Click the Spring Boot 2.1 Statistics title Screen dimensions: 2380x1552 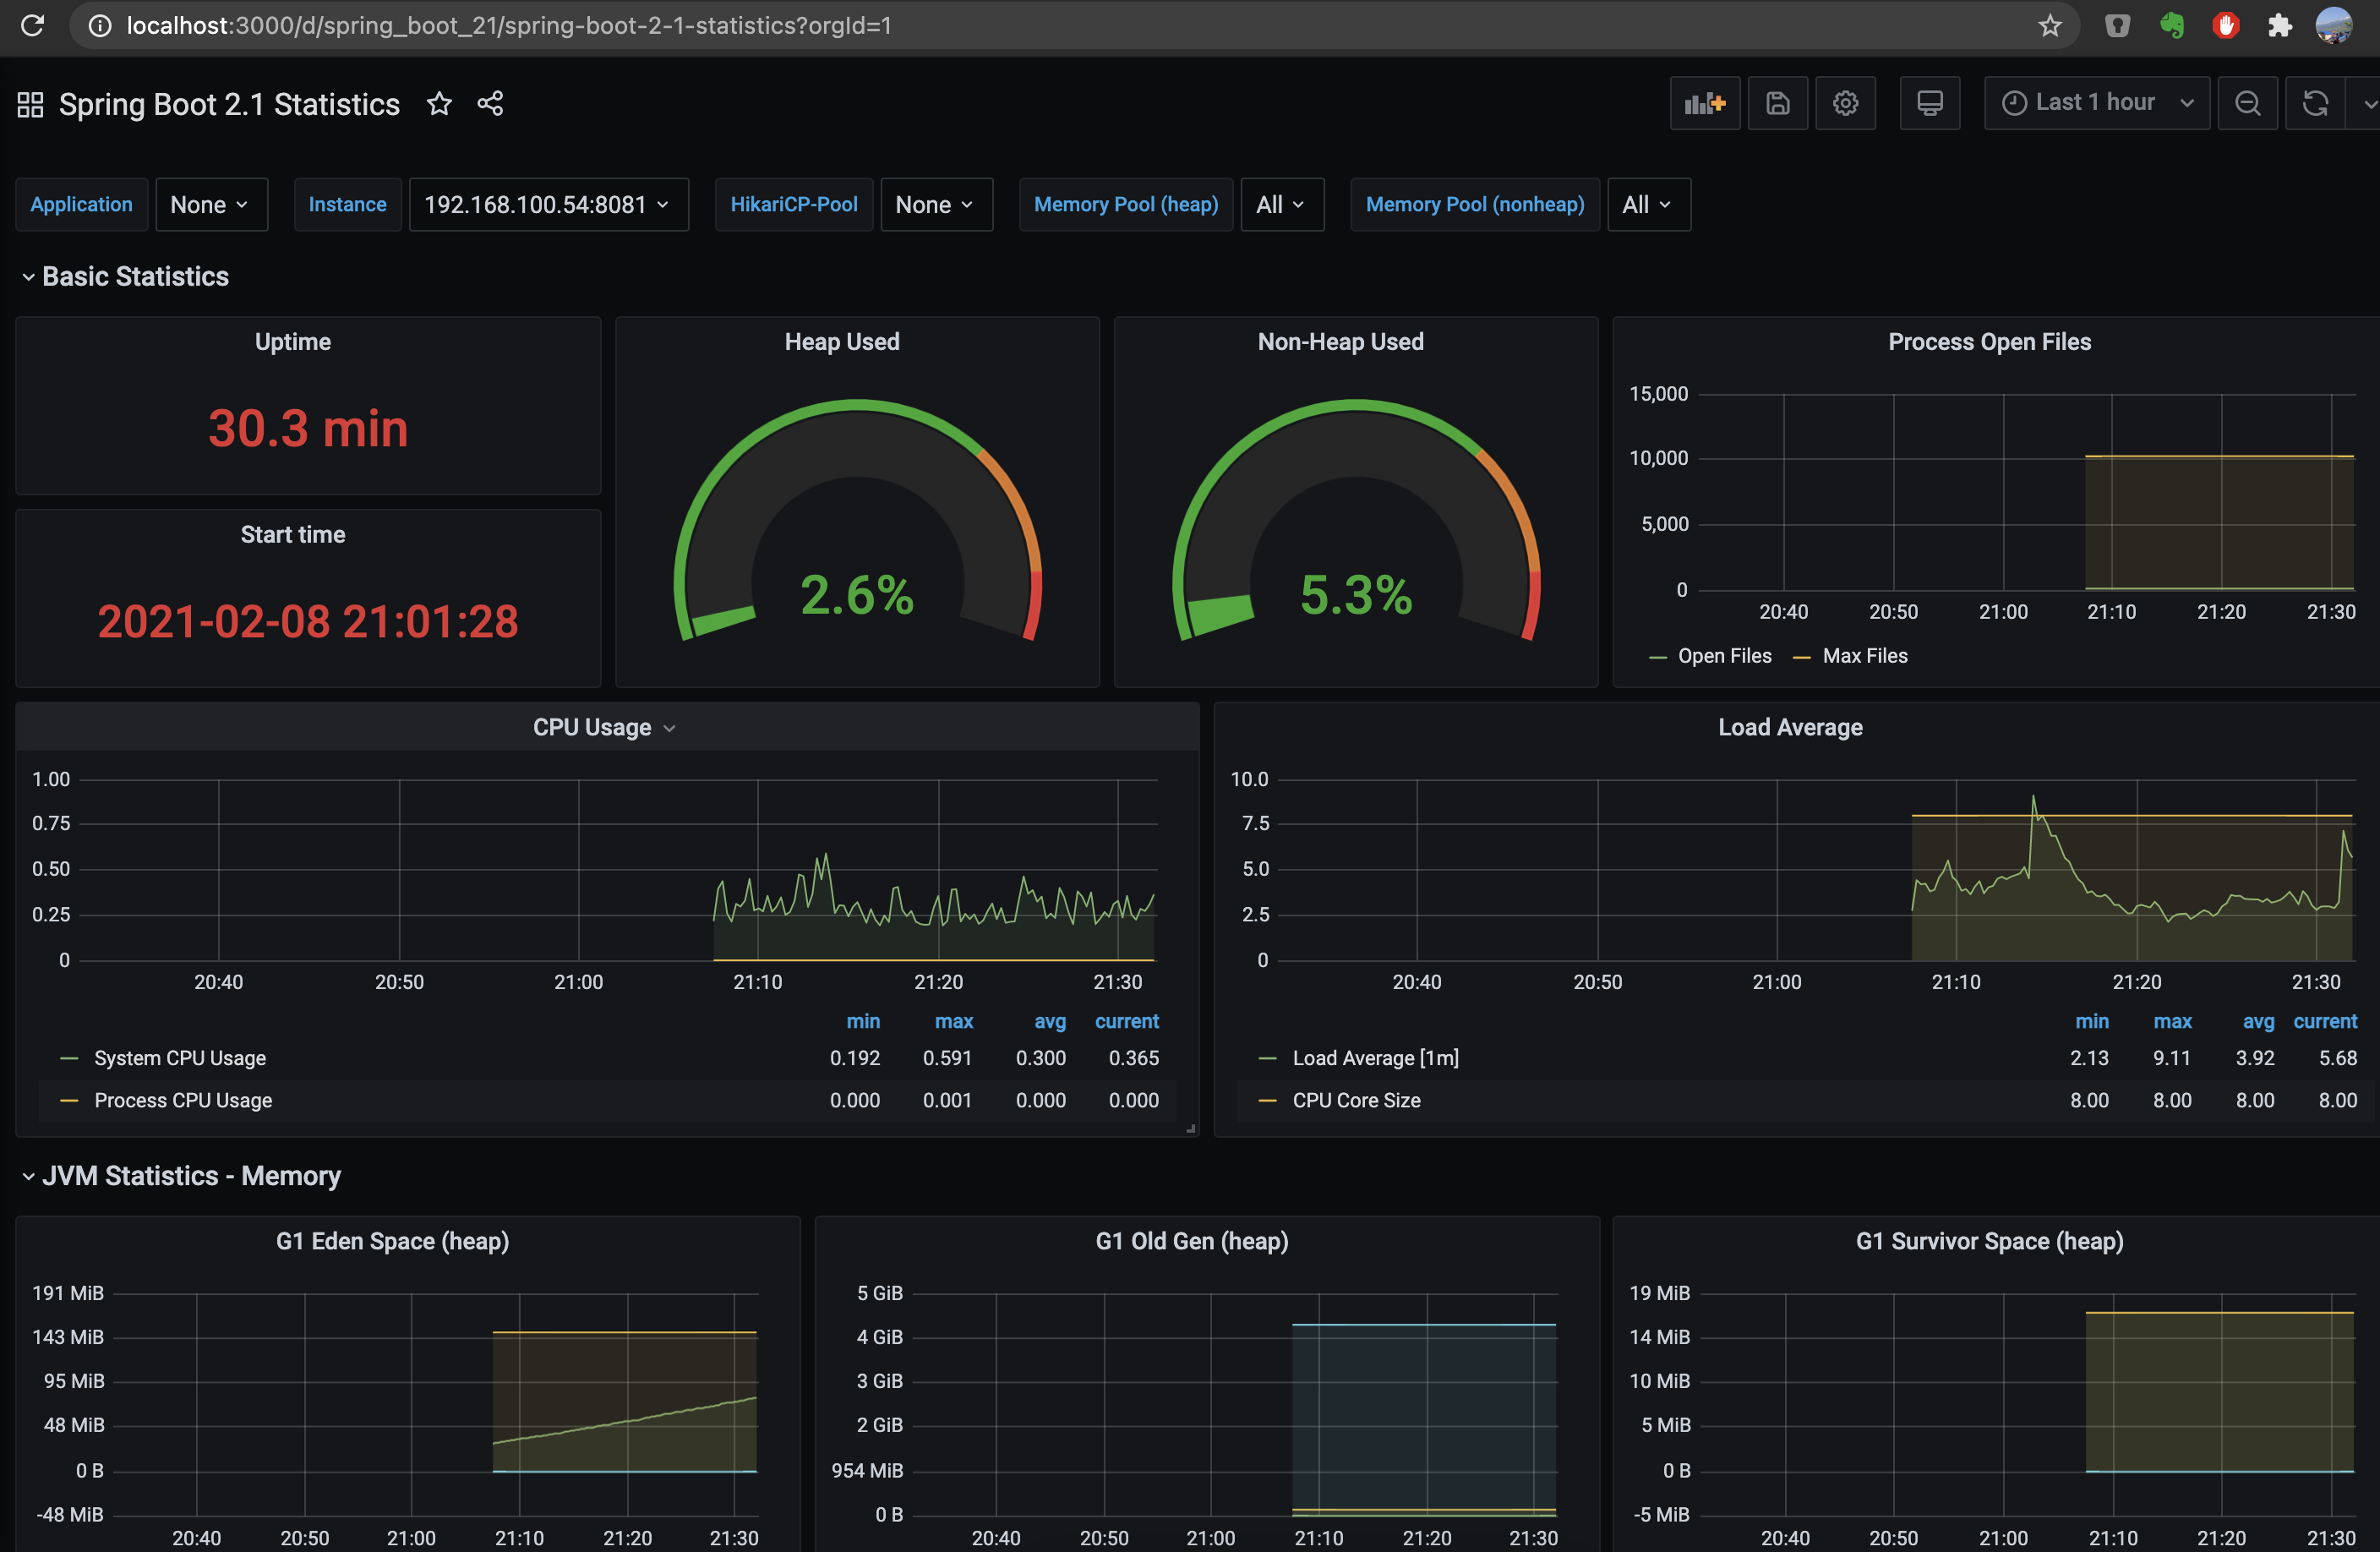click(229, 104)
